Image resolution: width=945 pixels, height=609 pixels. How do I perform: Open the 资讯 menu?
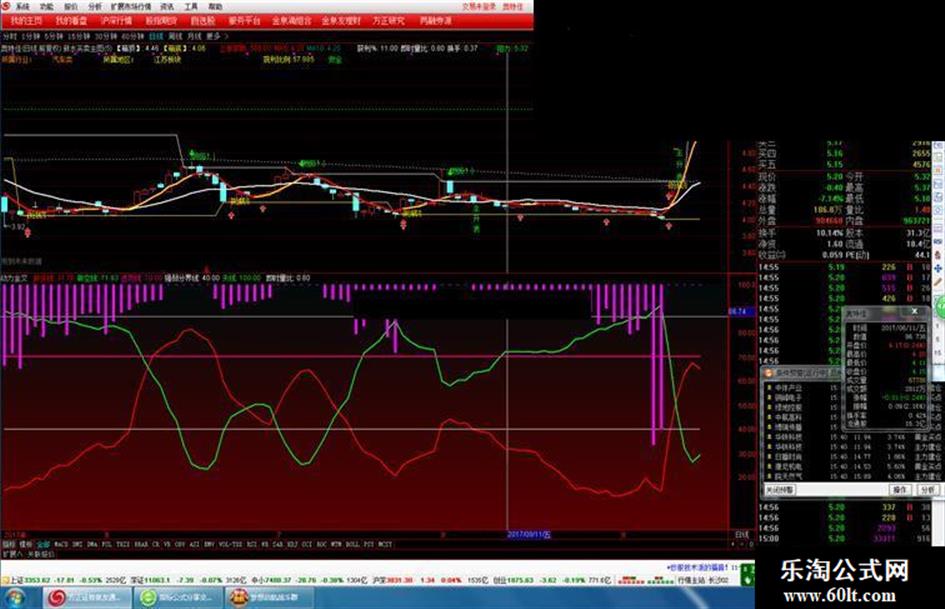[x=167, y=6]
